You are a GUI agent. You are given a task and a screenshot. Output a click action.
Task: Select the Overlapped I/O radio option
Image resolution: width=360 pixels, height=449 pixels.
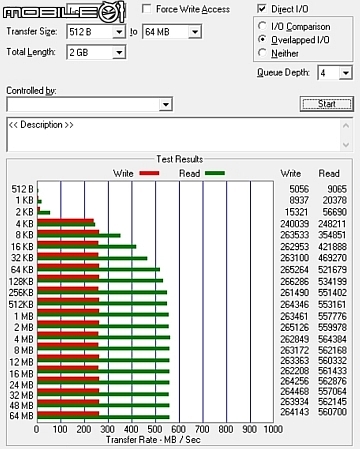click(262, 39)
